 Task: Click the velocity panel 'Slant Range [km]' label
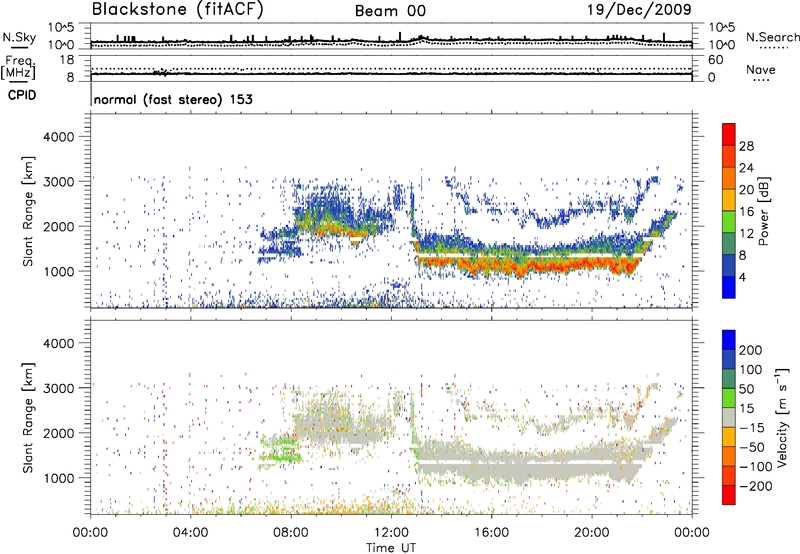click(28, 417)
